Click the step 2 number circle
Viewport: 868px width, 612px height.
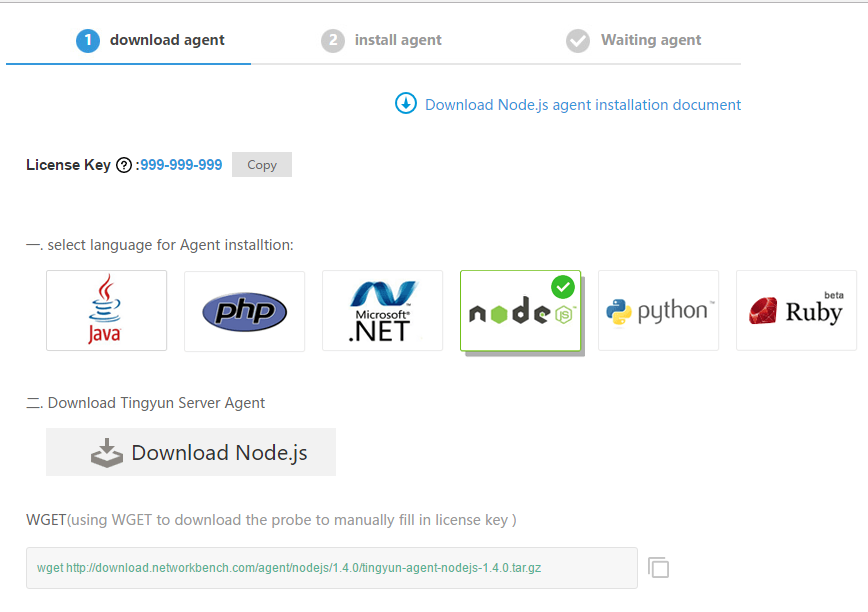coord(333,41)
